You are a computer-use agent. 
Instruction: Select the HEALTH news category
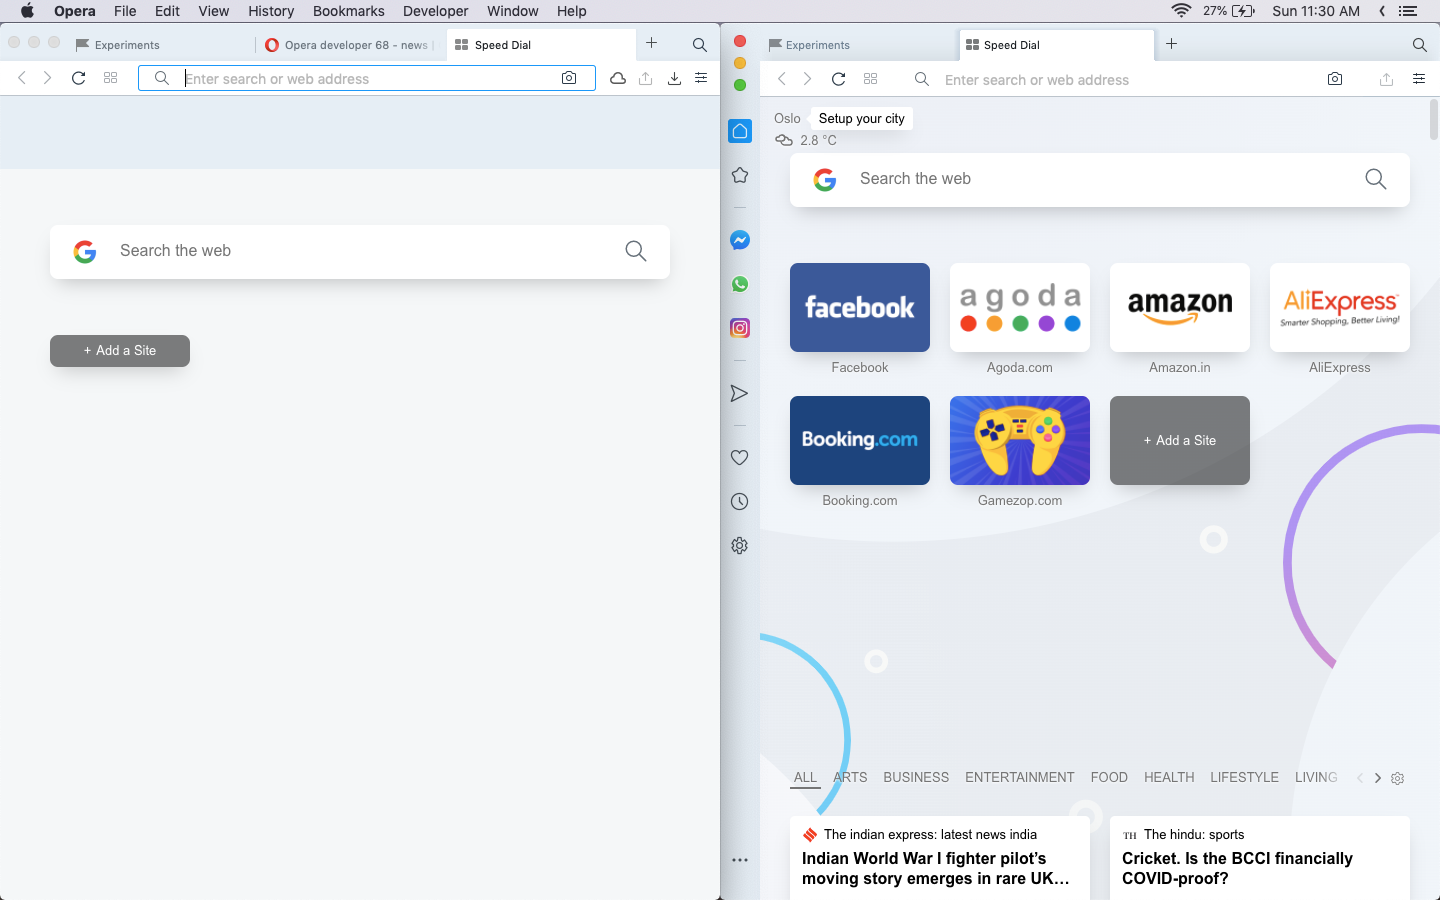tap(1169, 777)
